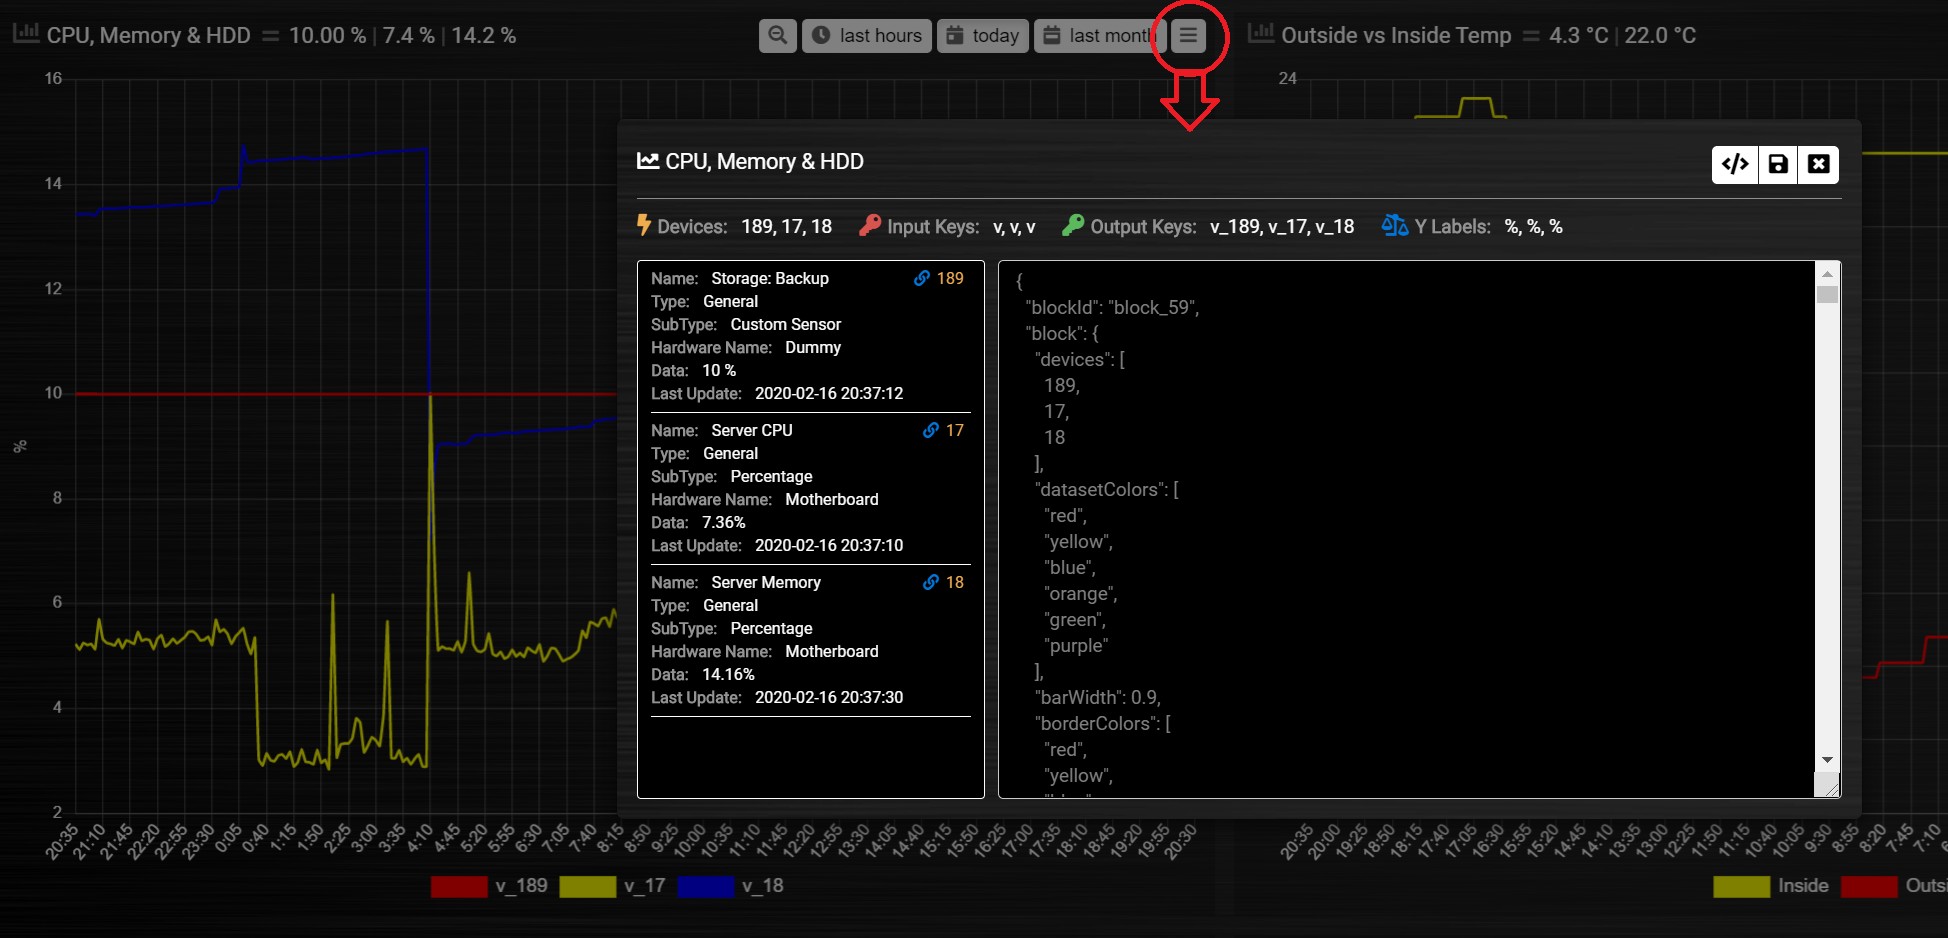The width and height of the screenshot is (1948, 938).
Task: Click inside the JSON block config text area
Action: [x=1407, y=530]
